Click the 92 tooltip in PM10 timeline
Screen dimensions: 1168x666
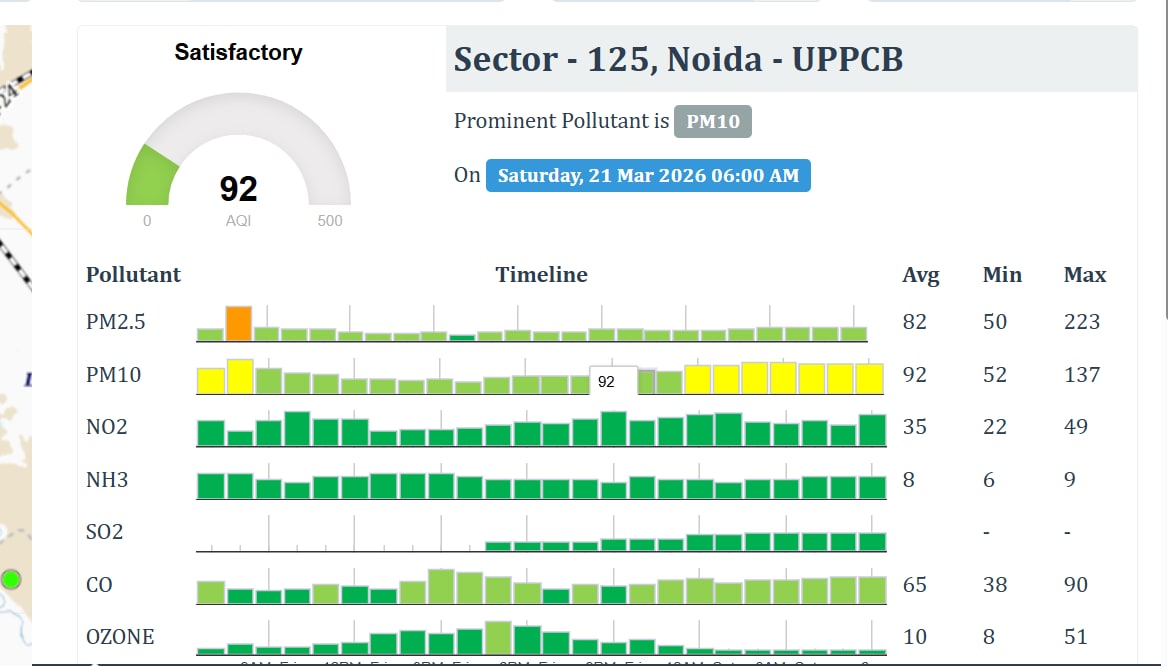tap(606, 381)
